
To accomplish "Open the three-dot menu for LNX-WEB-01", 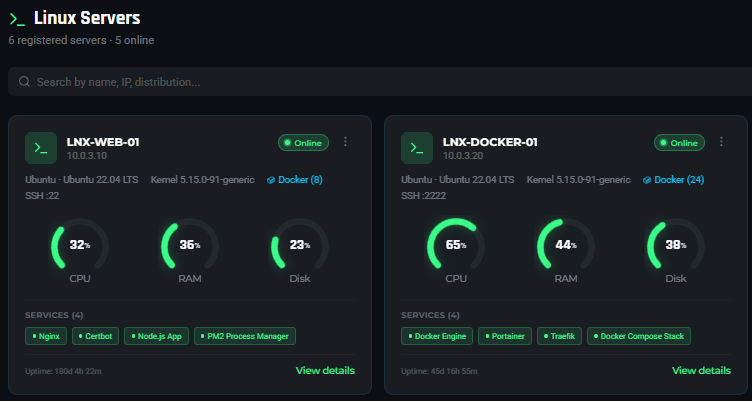I will pos(345,142).
